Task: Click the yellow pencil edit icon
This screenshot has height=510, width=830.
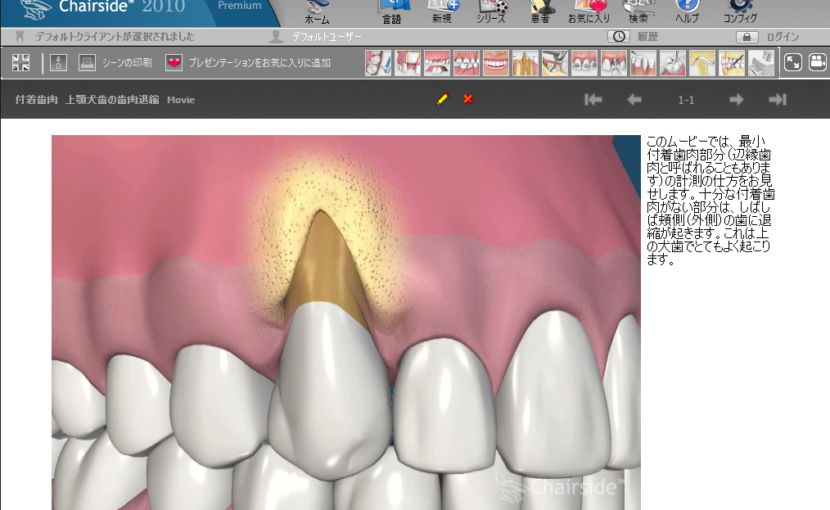Action: point(442,99)
